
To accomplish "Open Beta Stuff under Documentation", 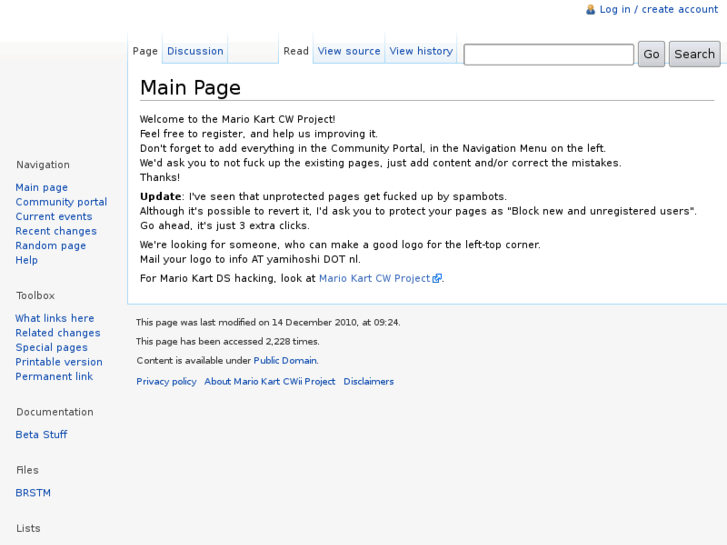I will click(41, 435).
